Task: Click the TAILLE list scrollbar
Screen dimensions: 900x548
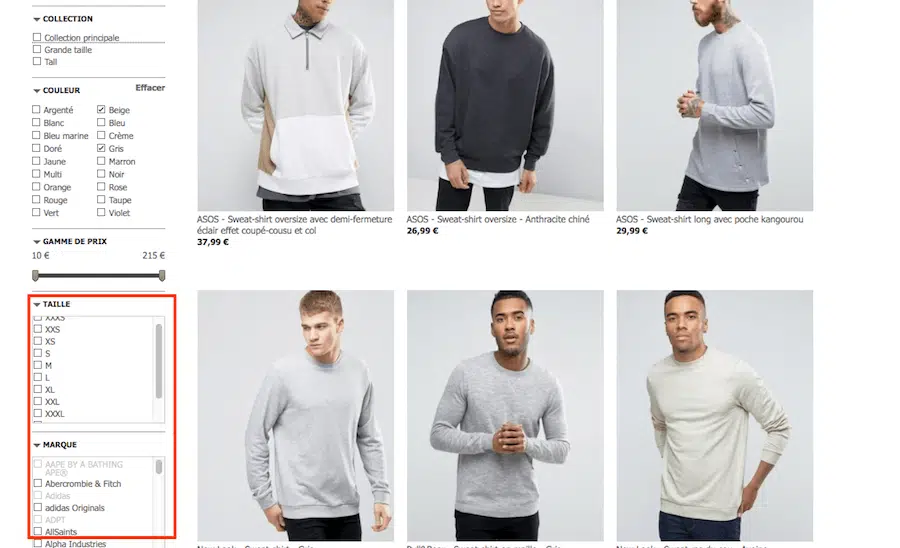Action: pos(158,362)
